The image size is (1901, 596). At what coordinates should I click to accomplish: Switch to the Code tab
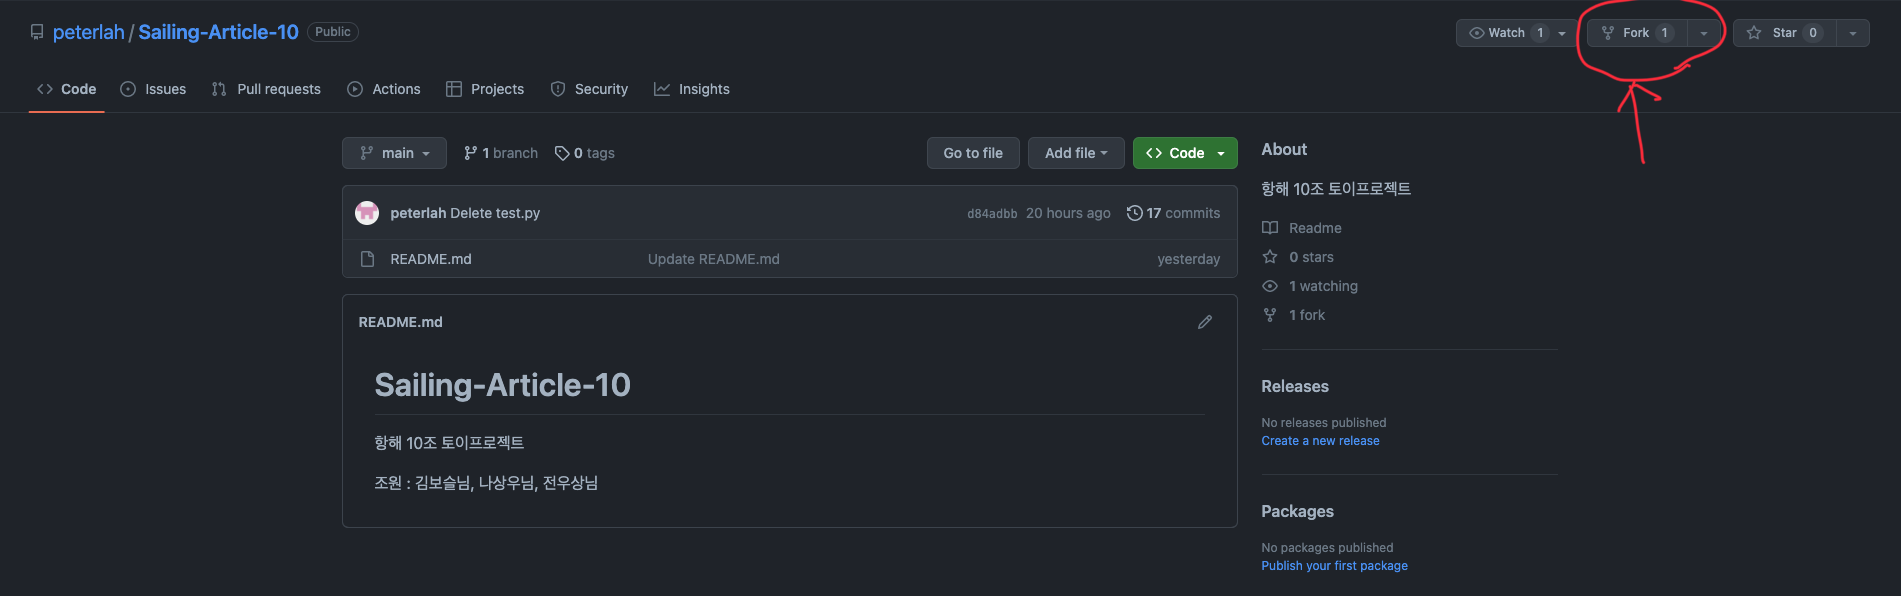click(67, 89)
